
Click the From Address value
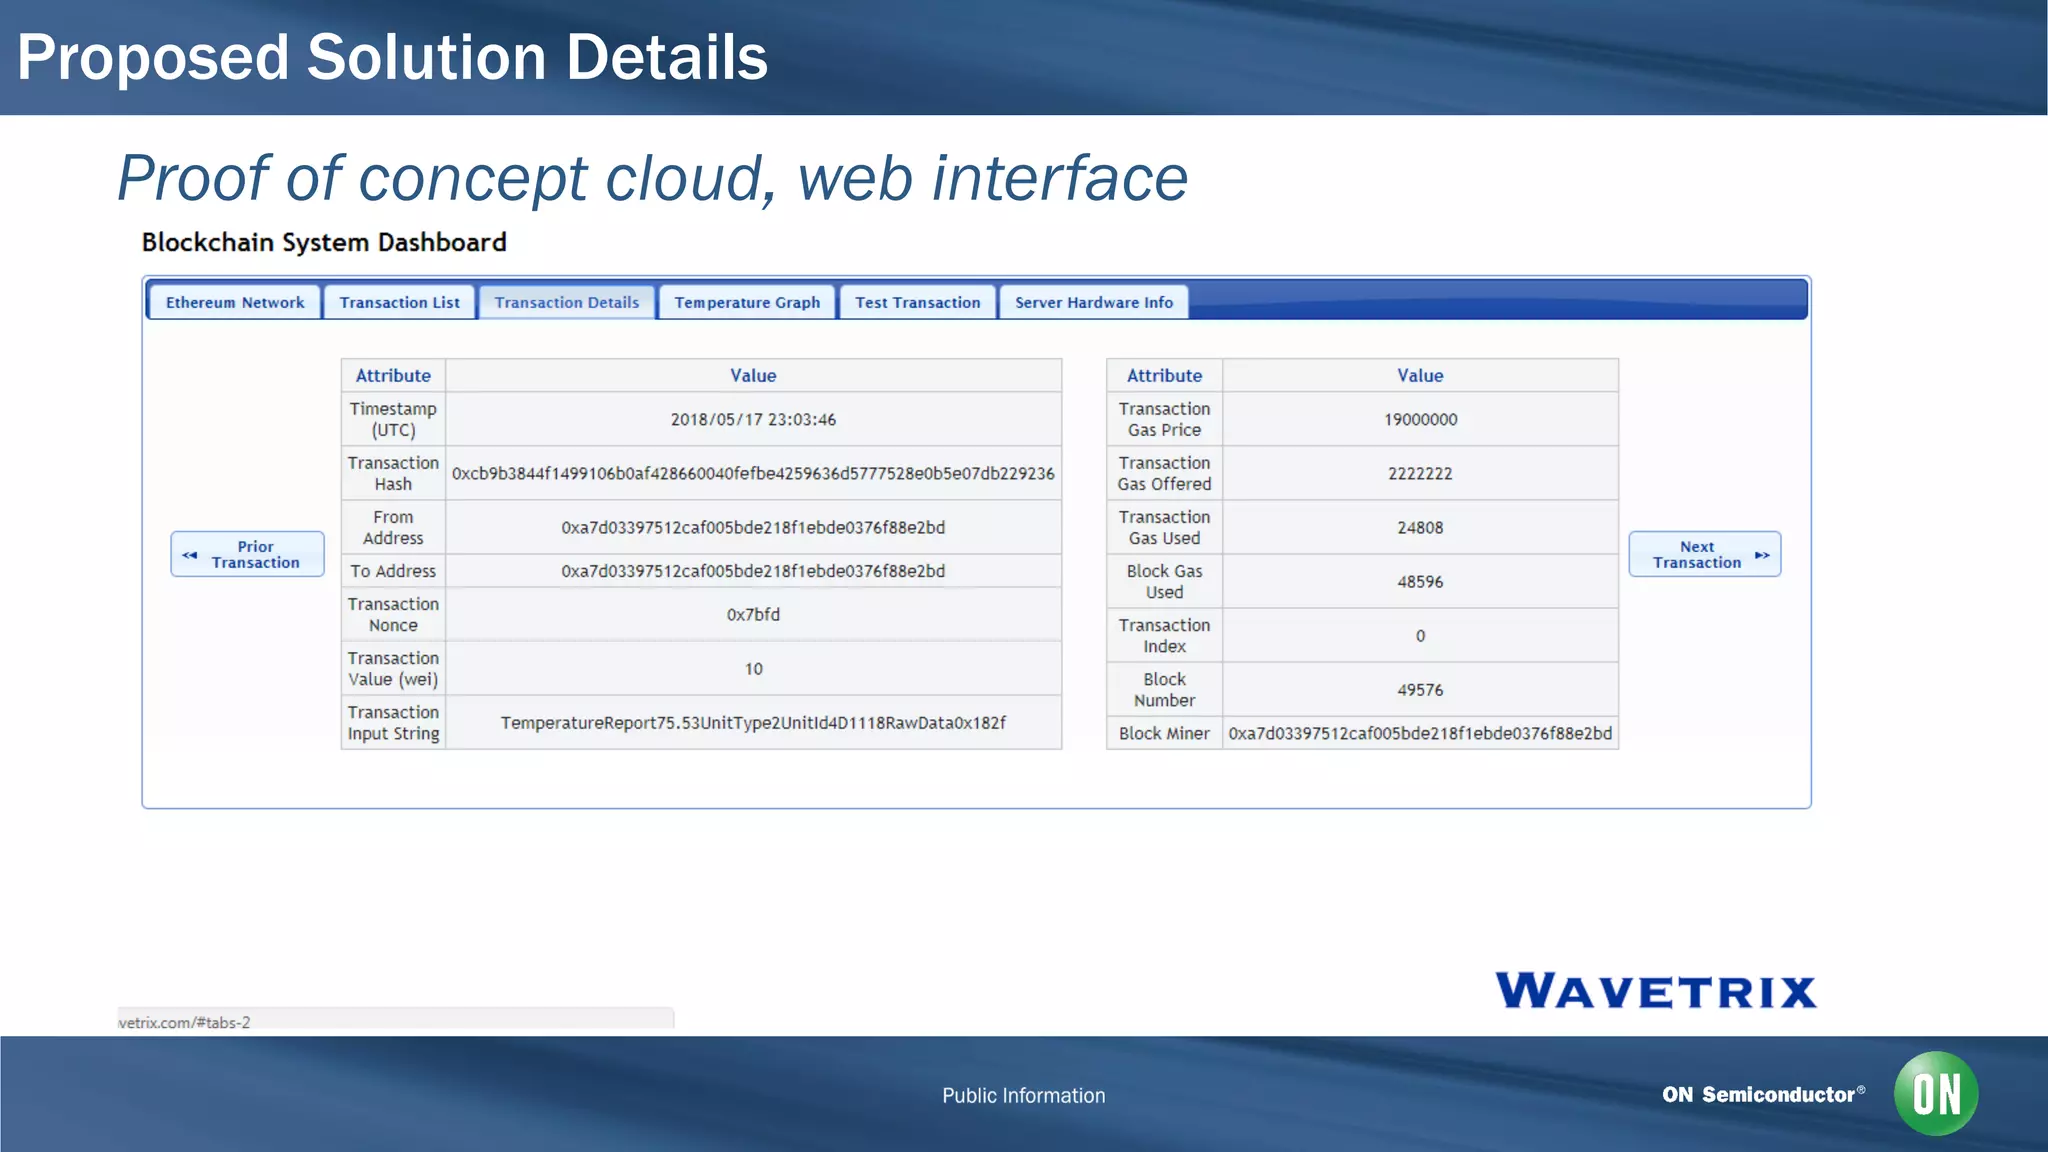pyautogui.click(x=753, y=527)
